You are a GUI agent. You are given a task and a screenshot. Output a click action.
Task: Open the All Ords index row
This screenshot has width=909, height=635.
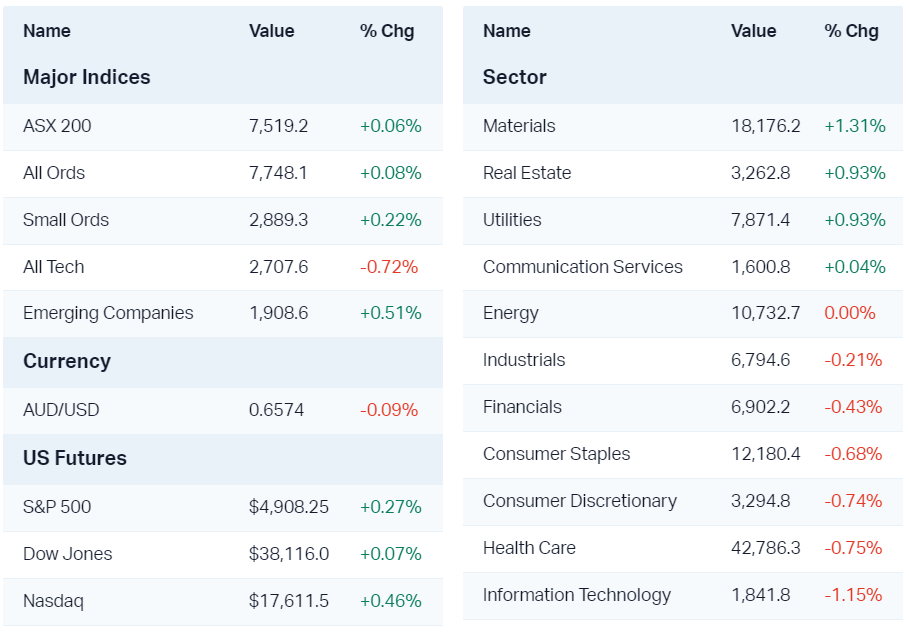pos(54,173)
